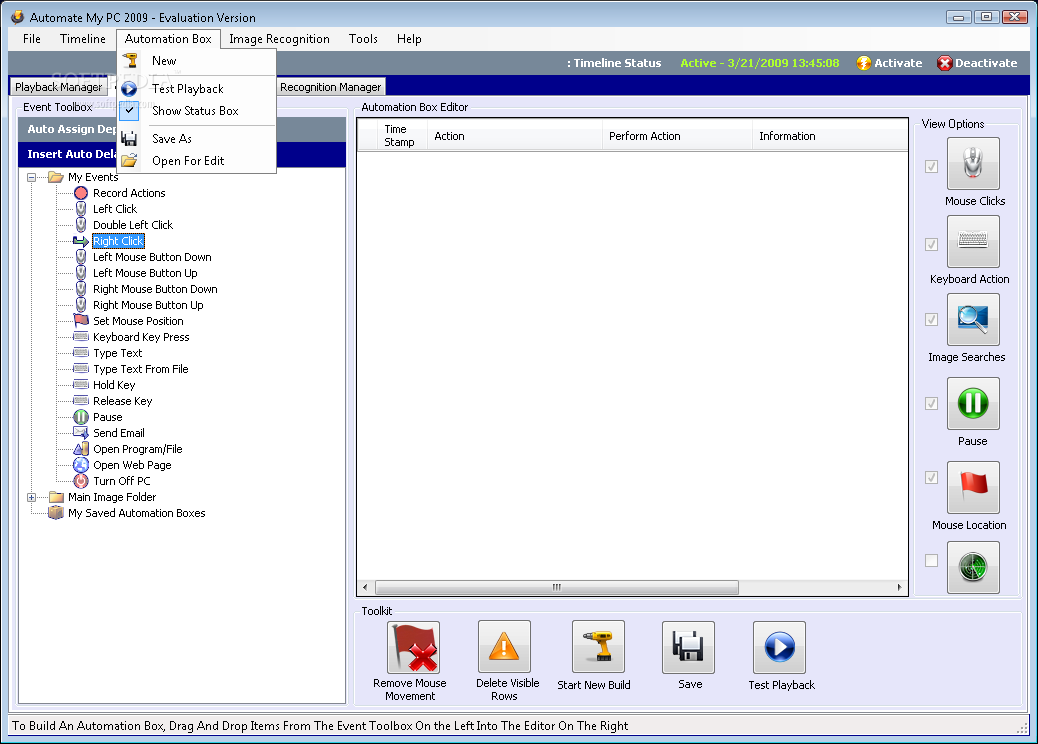
Task: Click the Image Searches magnifier button
Action: [972, 319]
